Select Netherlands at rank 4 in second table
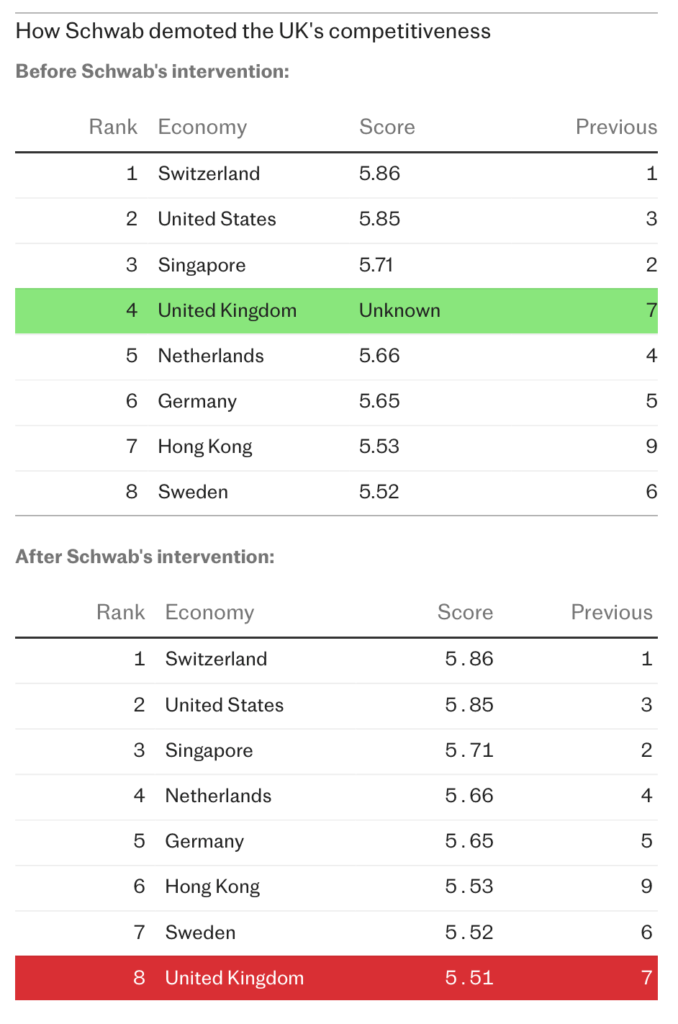 [x=218, y=795]
